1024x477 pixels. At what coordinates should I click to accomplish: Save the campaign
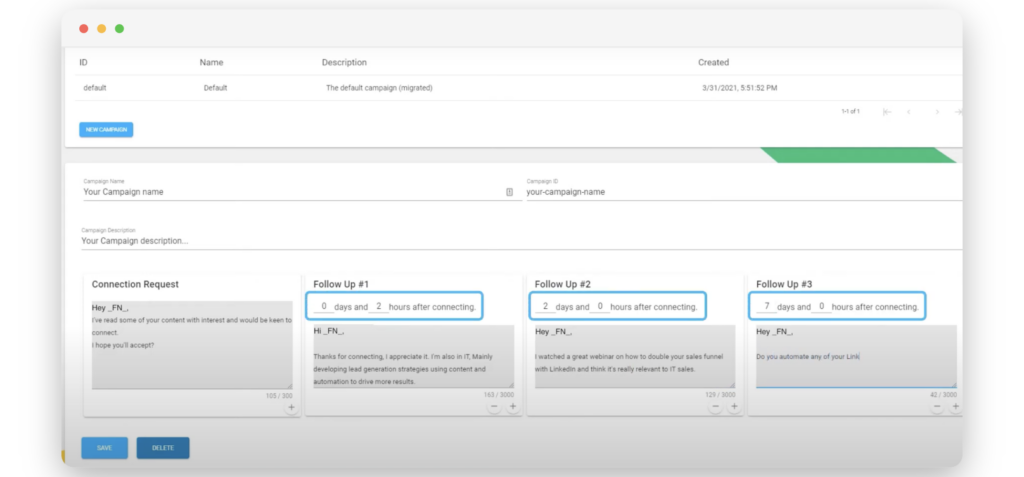[104, 448]
